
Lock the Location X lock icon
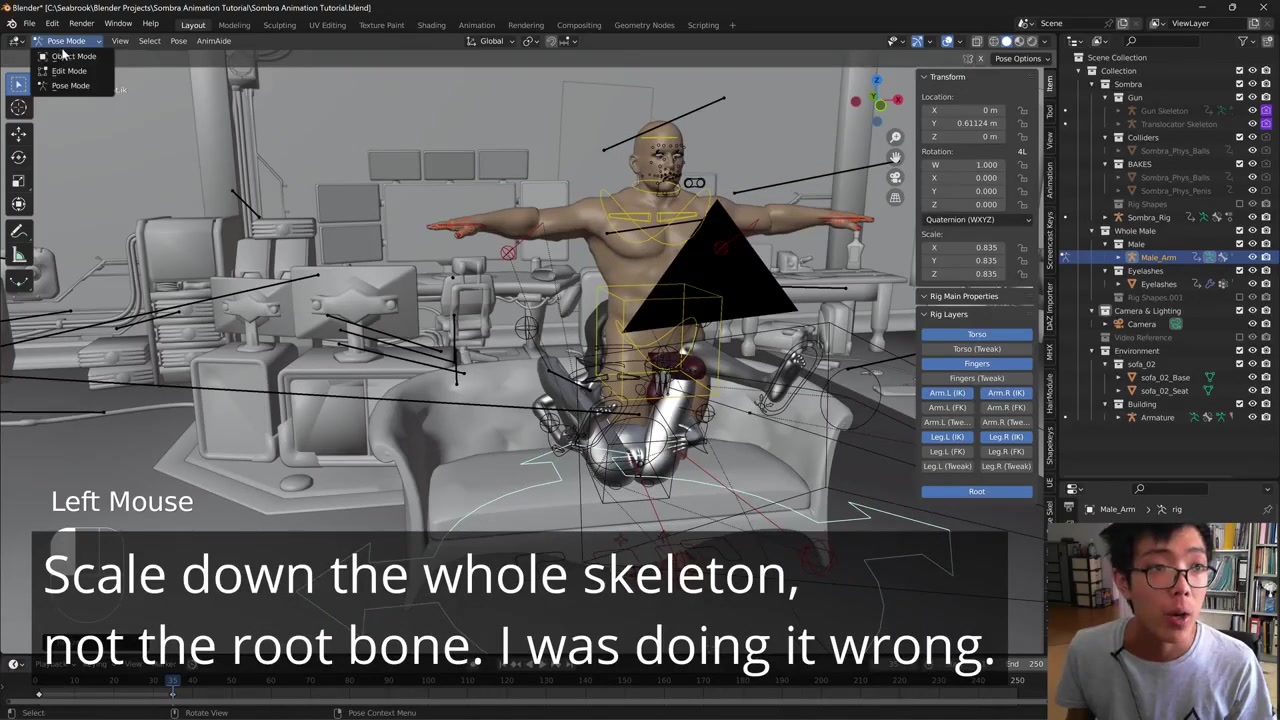pos(1023,110)
